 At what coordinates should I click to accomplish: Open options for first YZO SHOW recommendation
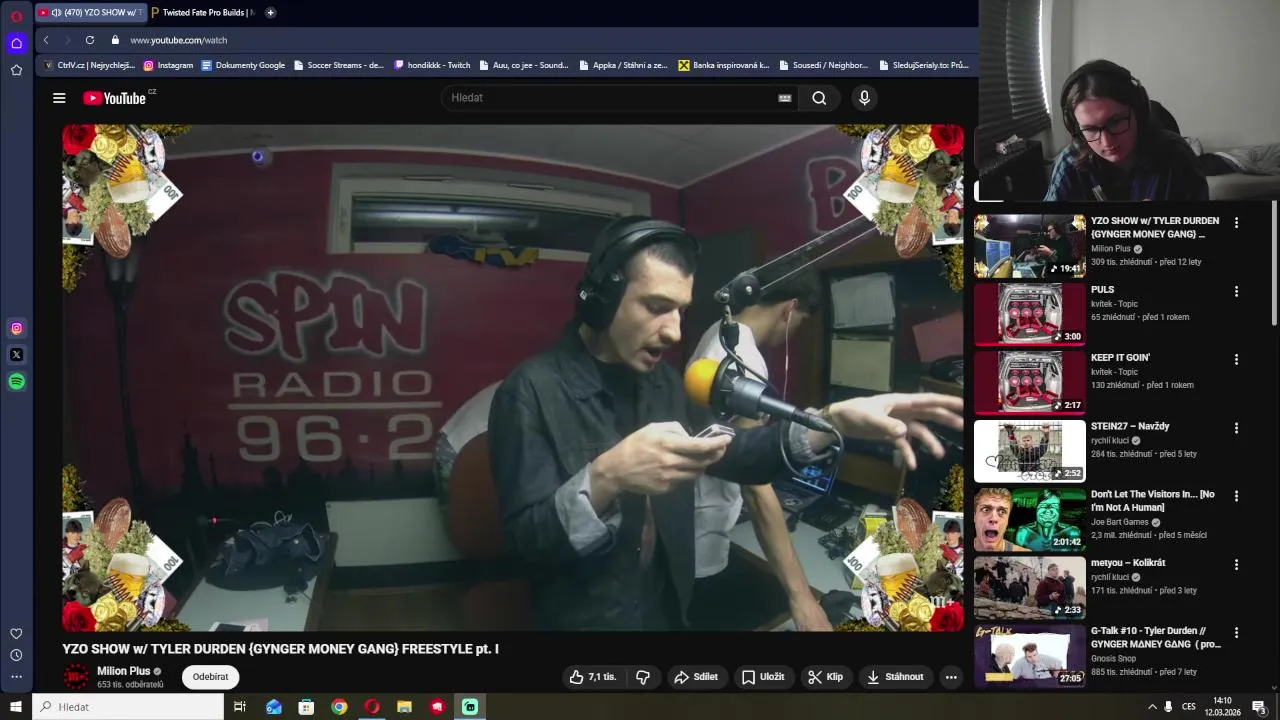[1236, 223]
